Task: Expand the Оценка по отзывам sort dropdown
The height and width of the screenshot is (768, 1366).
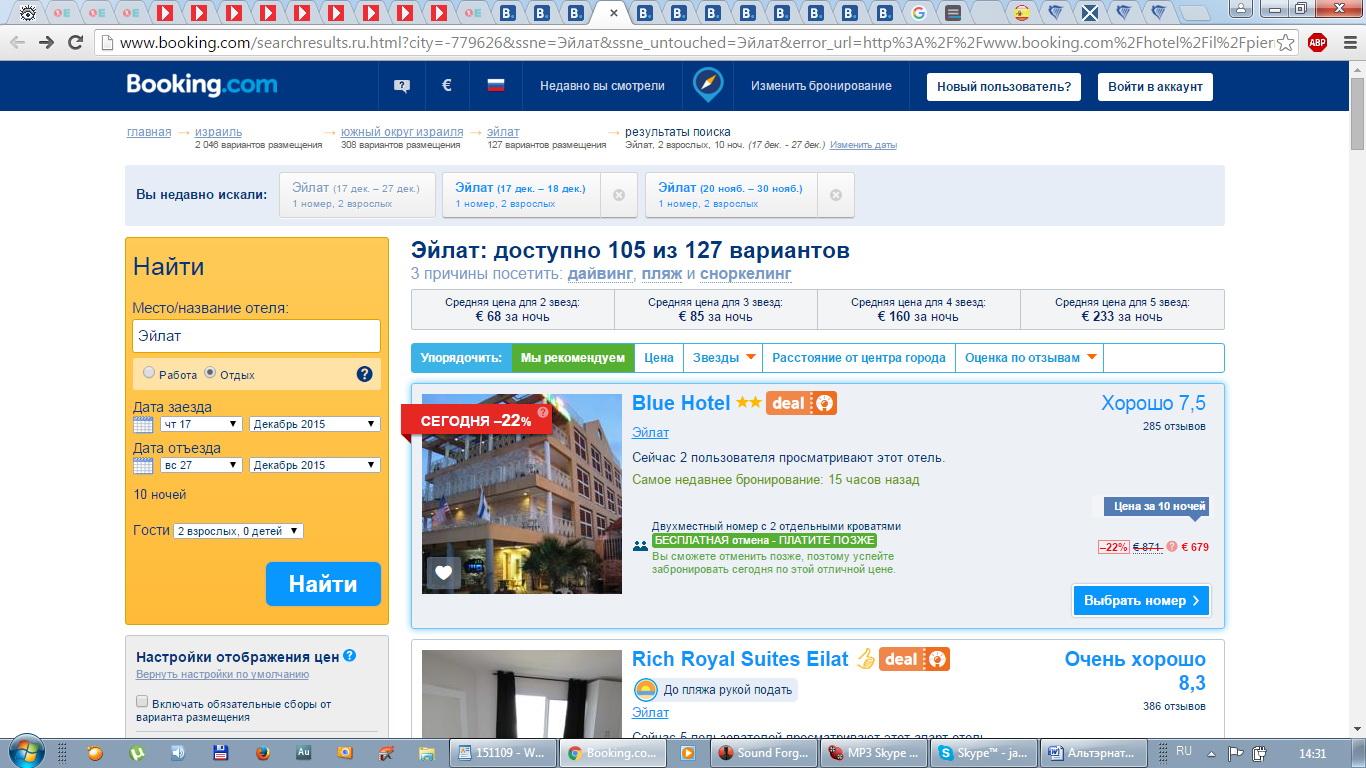Action: pyautogui.click(x=1030, y=358)
